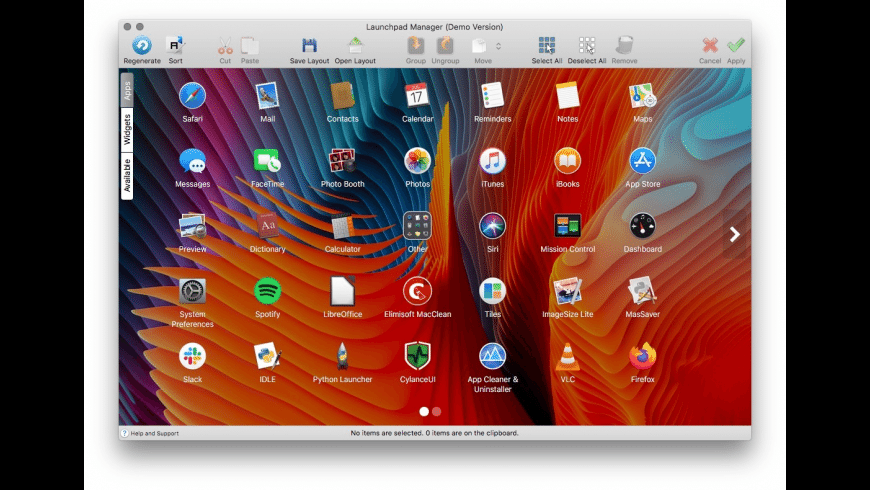Select the first page indicator dot
Image resolution: width=870 pixels, height=490 pixels.
[x=424, y=411]
